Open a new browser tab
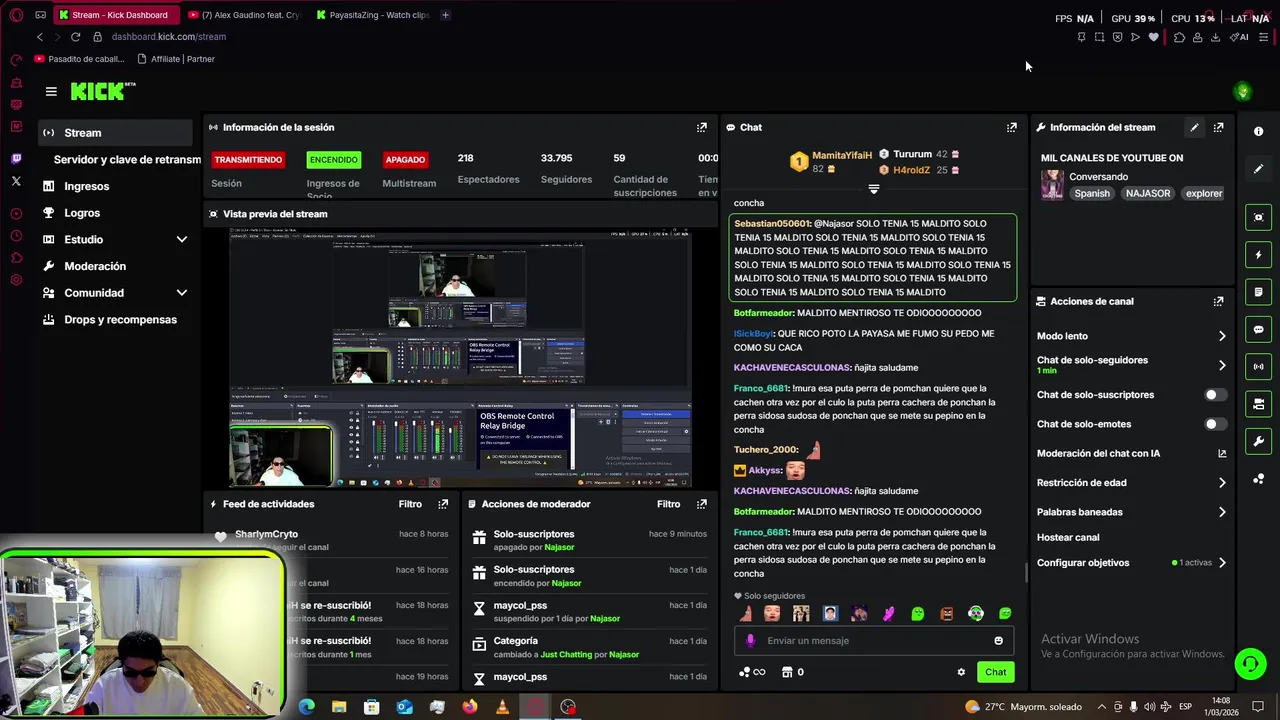The image size is (1280, 720). [446, 15]
